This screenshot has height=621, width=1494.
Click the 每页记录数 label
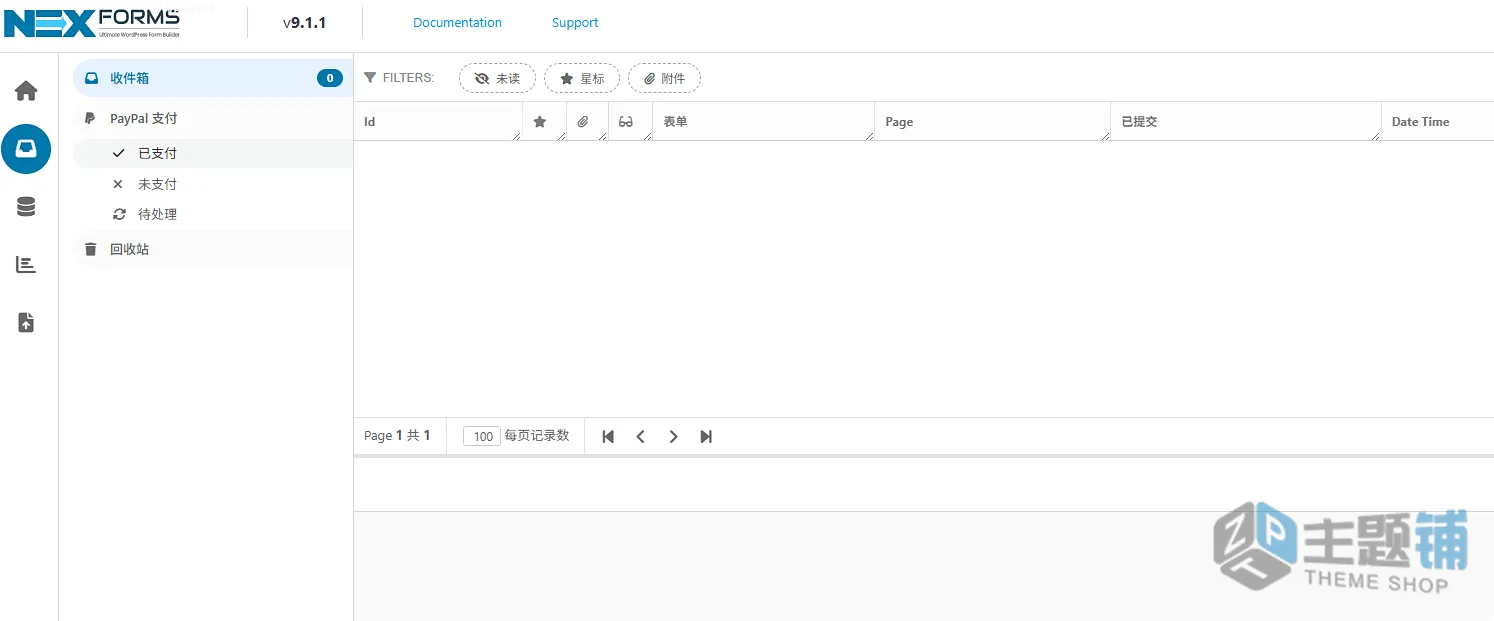point(537,436)
